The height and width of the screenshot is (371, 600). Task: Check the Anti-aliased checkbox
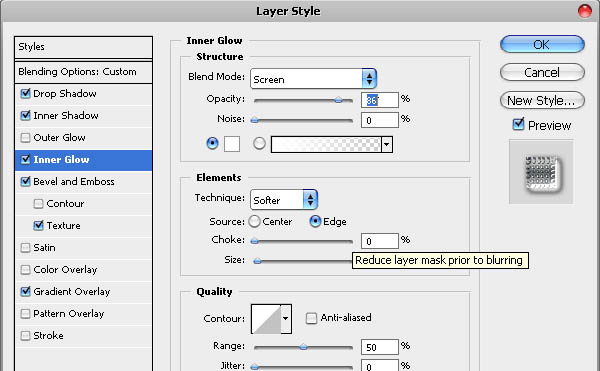[311, 318]
